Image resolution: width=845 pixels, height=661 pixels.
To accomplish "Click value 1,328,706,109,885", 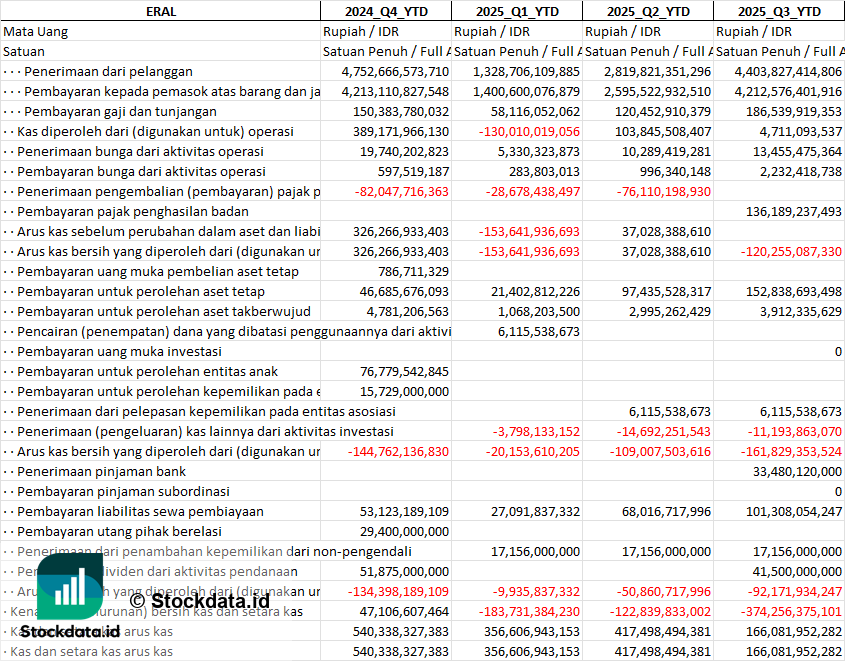I will pos(526,72).
